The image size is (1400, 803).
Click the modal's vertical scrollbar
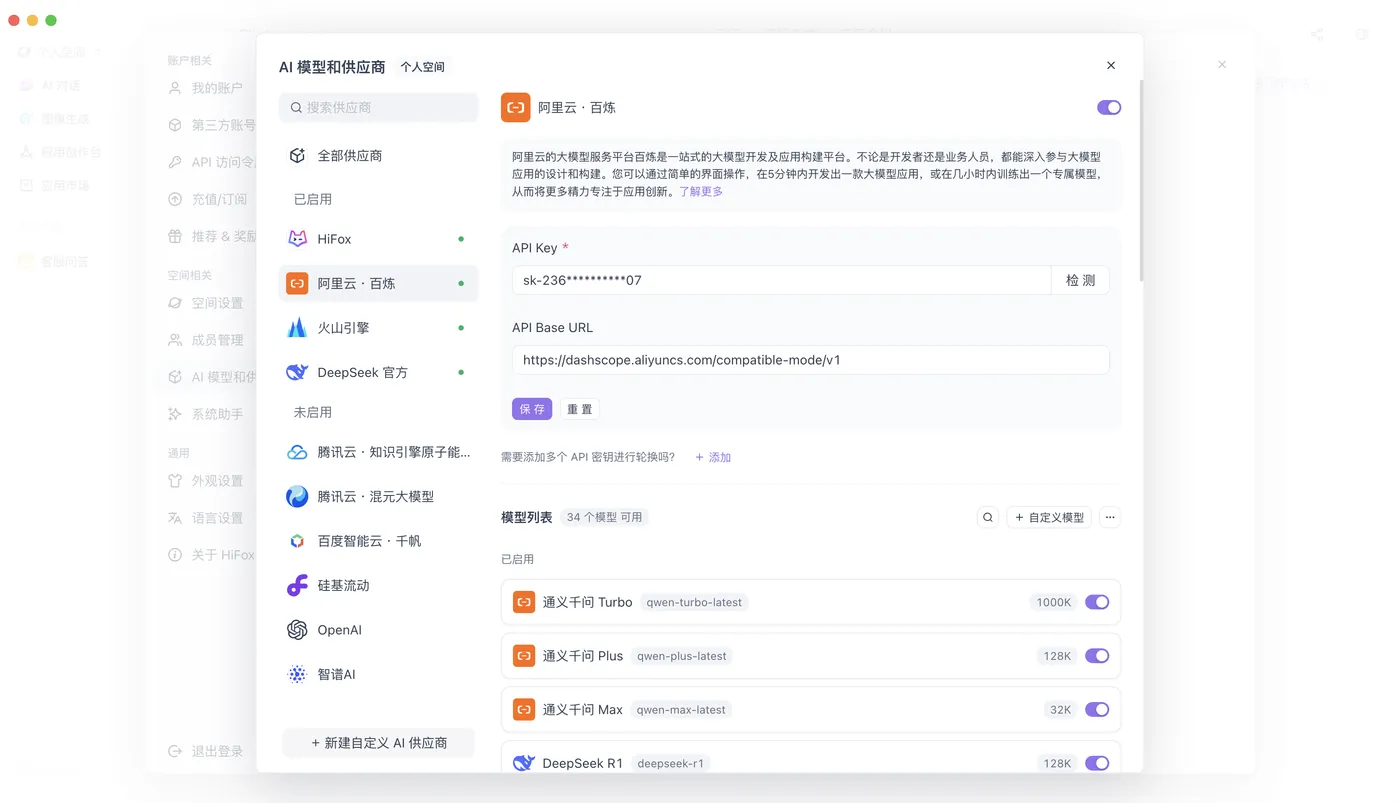1139,180
